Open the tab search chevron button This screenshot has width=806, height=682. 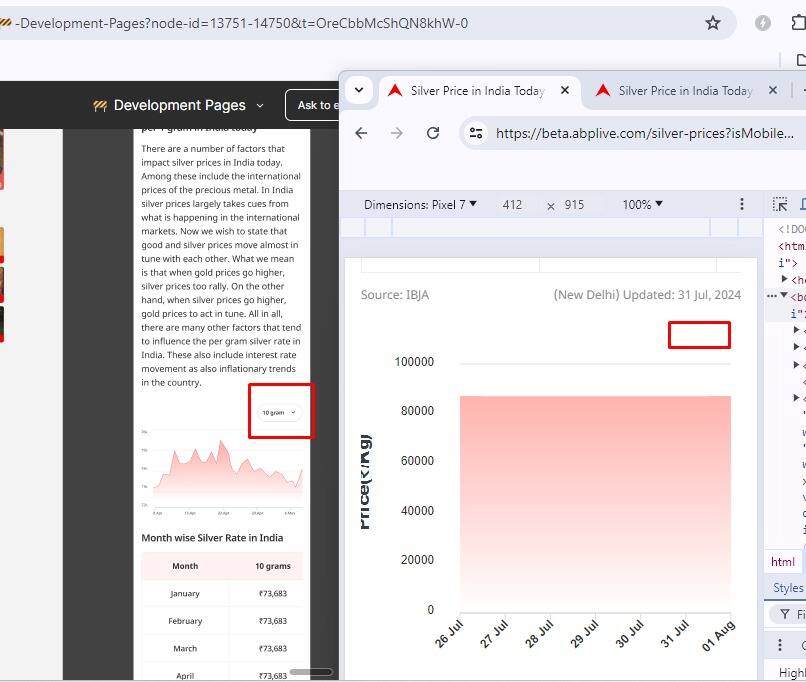359,90
